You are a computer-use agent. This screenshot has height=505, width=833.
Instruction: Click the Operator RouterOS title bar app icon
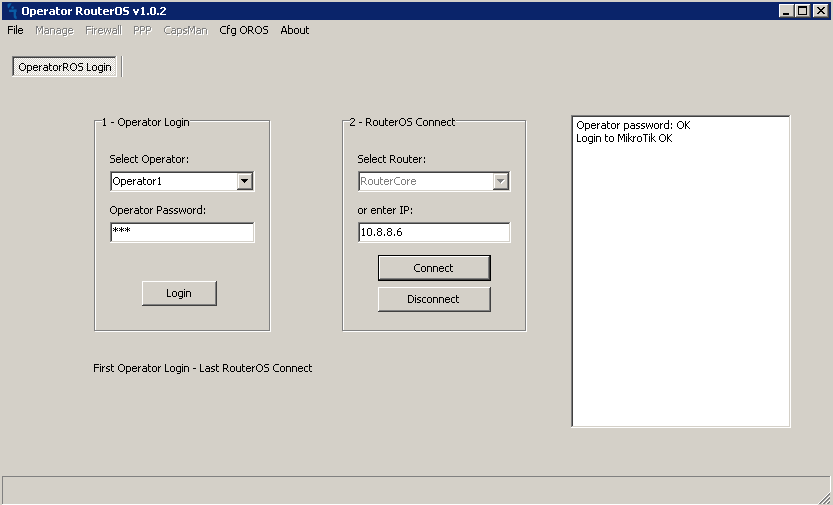[12, 11]
